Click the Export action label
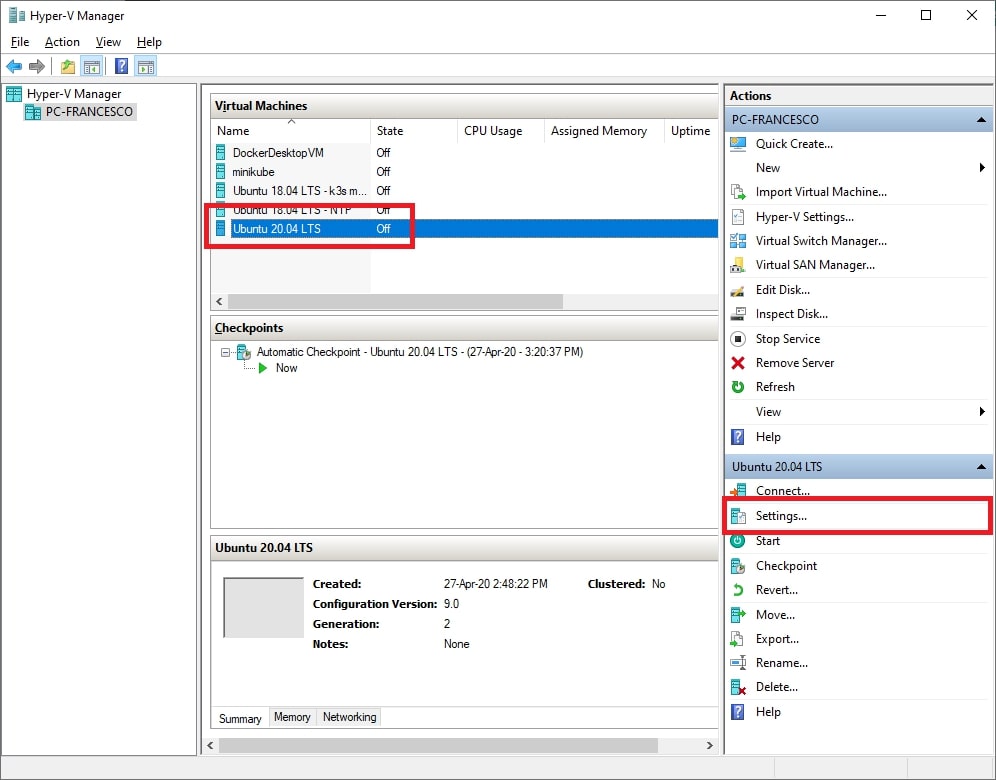 pos(777,639)
